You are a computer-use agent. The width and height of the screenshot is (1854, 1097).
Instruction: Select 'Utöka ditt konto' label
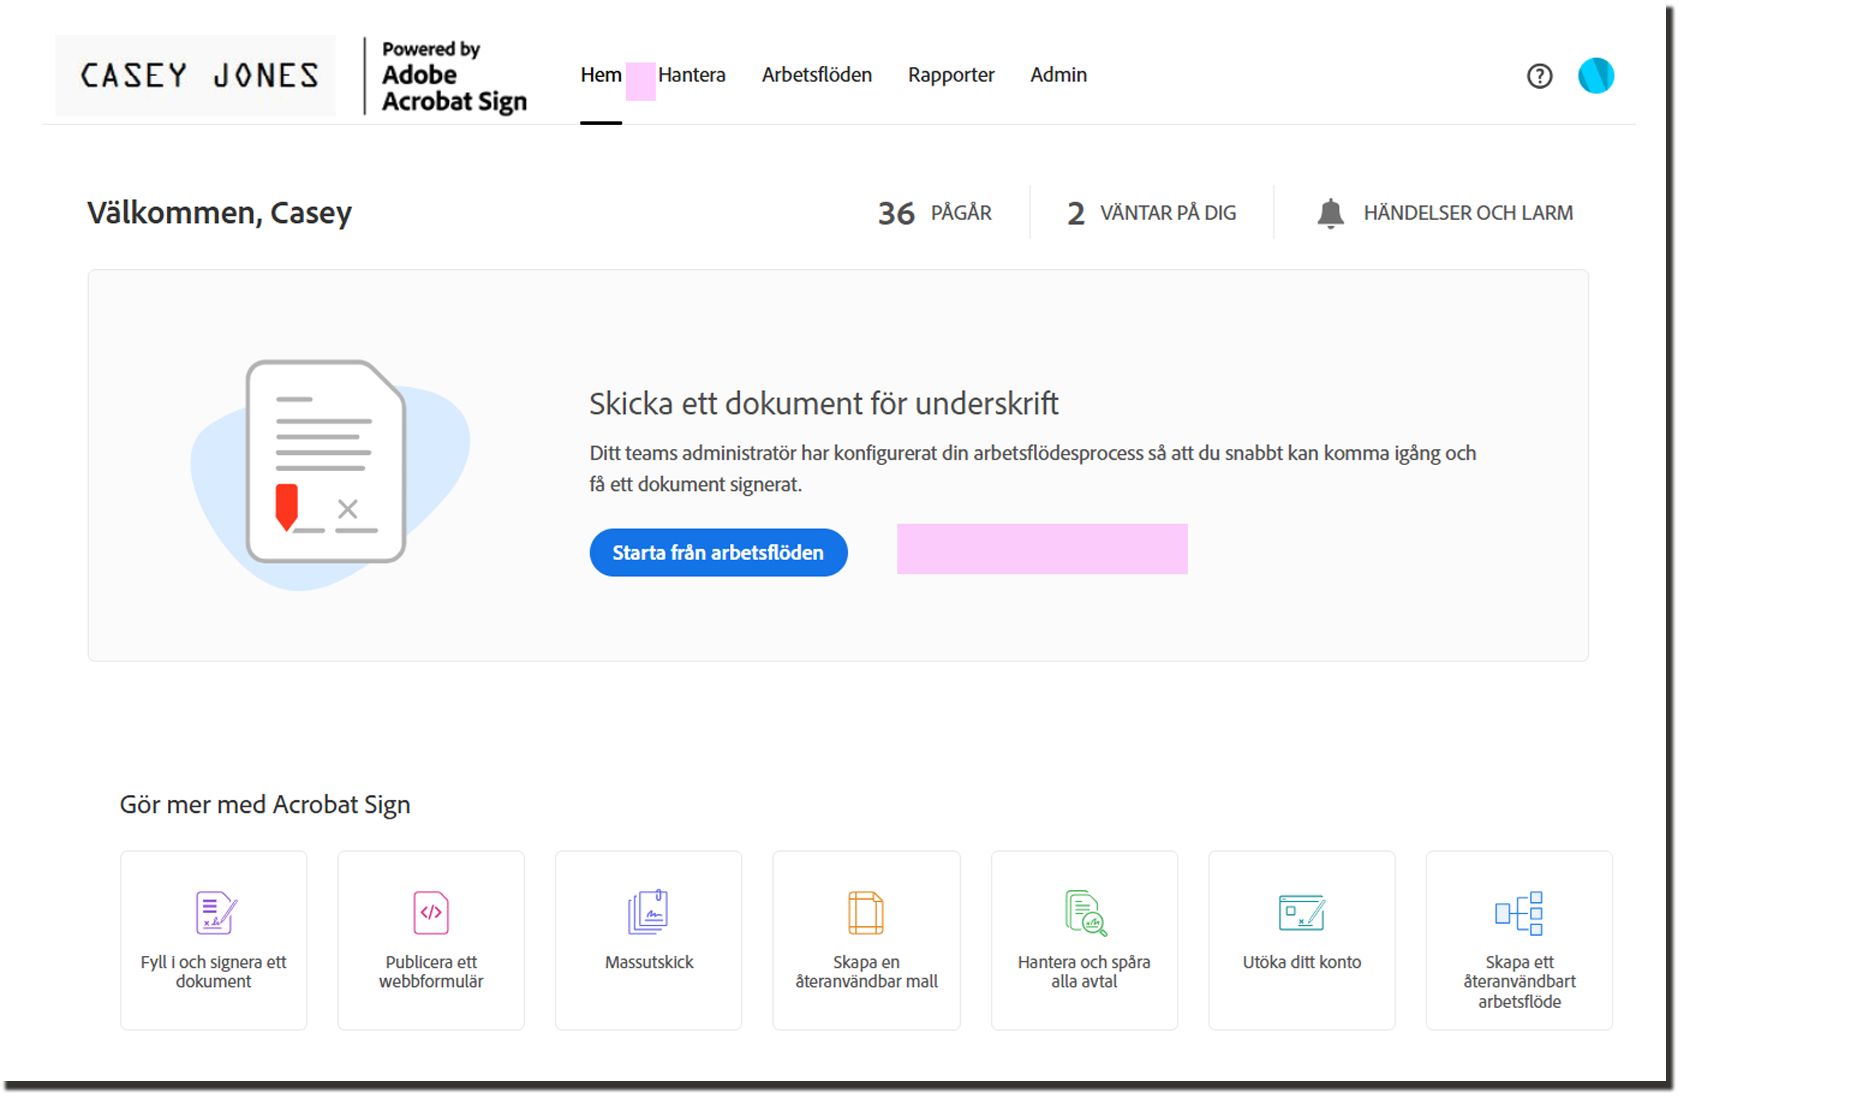[1302, 962]
